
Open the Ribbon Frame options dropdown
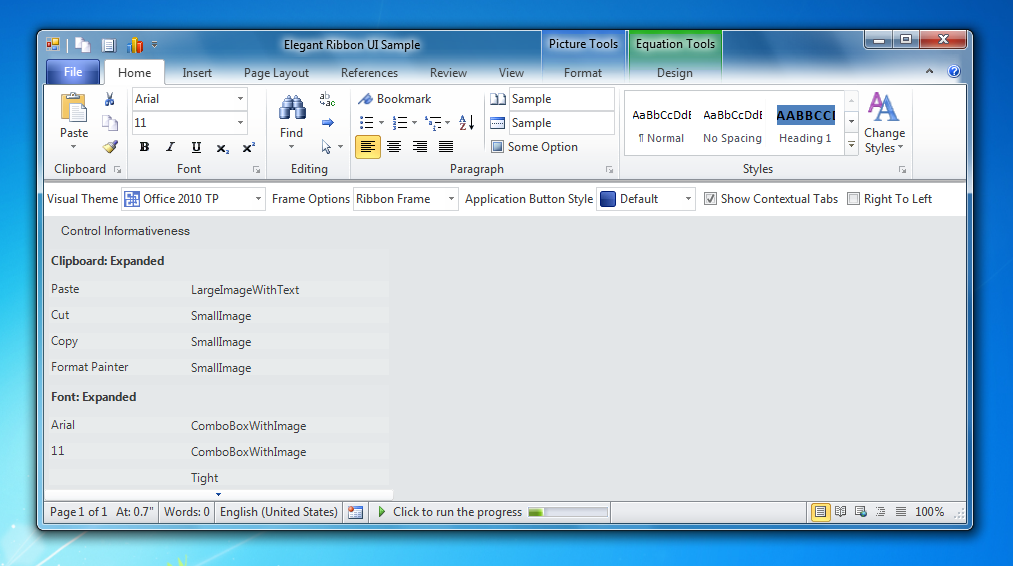(x=451, y=199)
